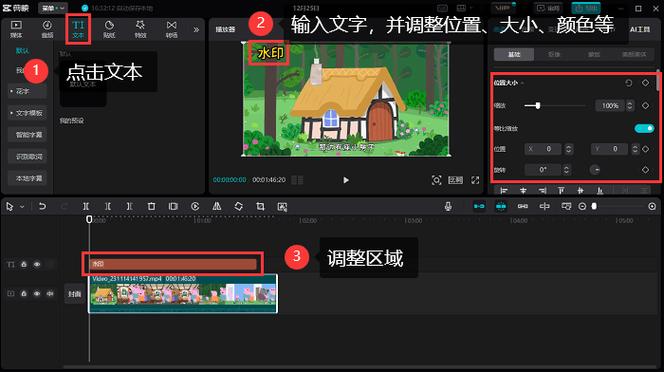The height and width of the screenshot is (372, 664).
Task: Reverse the clip playback
Action: [195, 206]
